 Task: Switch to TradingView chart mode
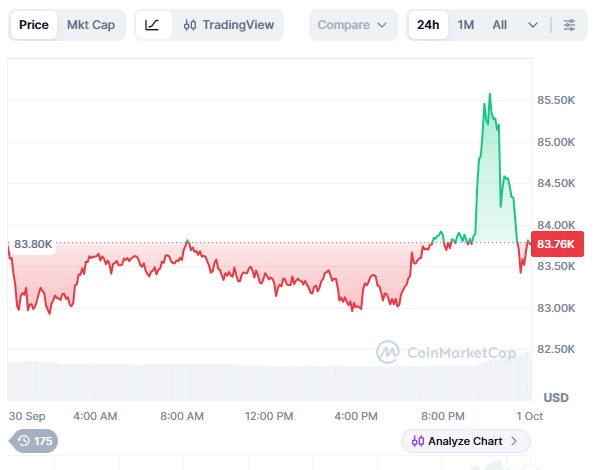(x=229, y=25)
